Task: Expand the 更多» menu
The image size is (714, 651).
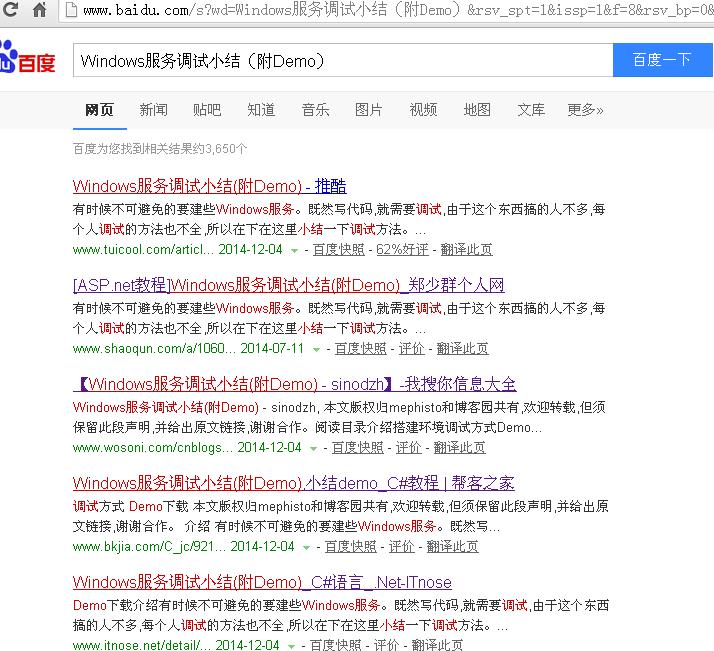Action: [585, 110]
